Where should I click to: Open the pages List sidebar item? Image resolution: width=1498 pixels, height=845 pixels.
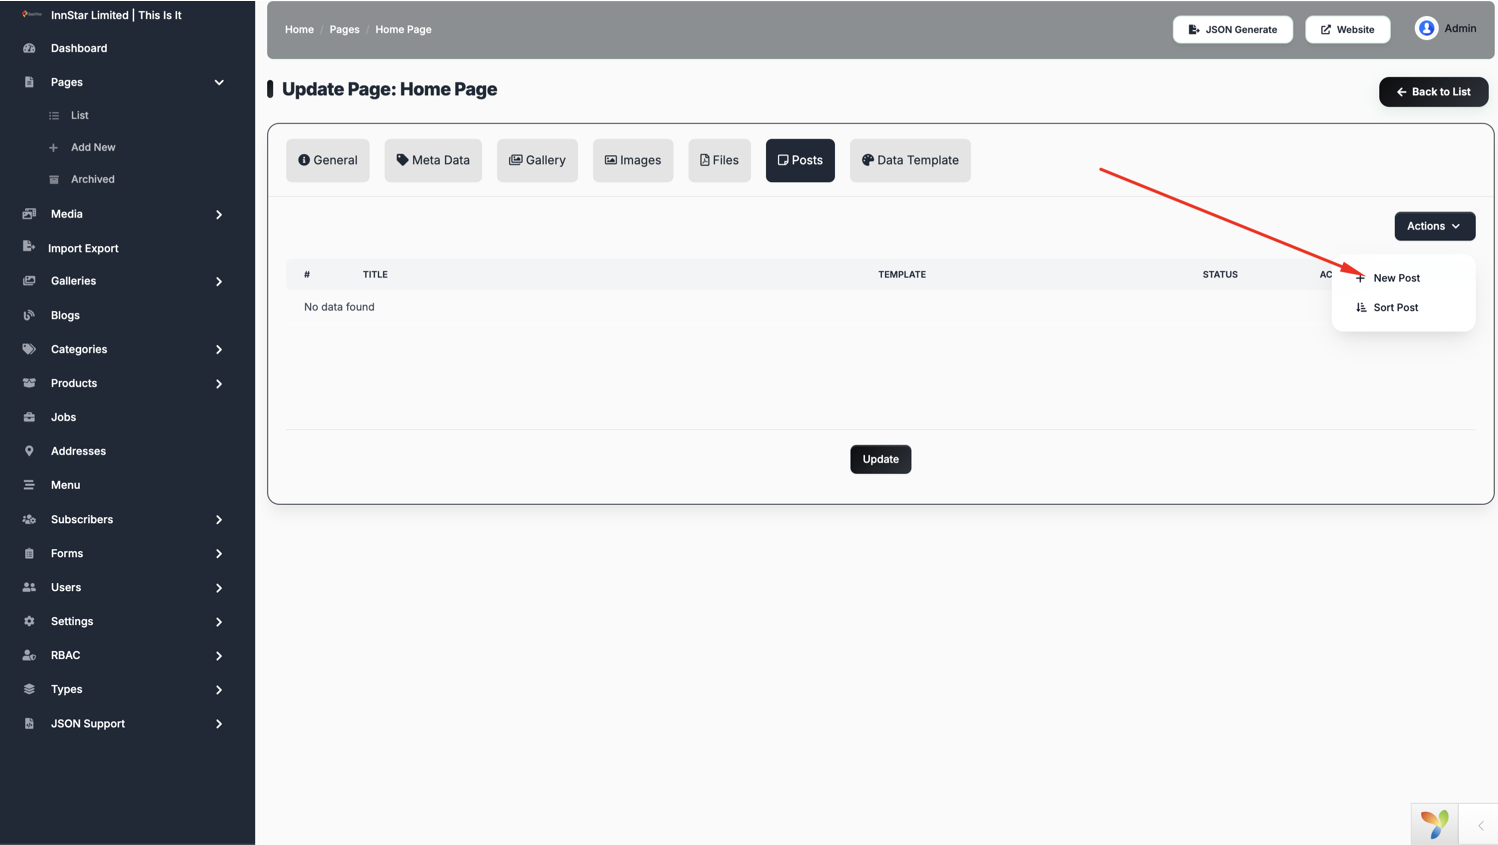tap(80, 115)
